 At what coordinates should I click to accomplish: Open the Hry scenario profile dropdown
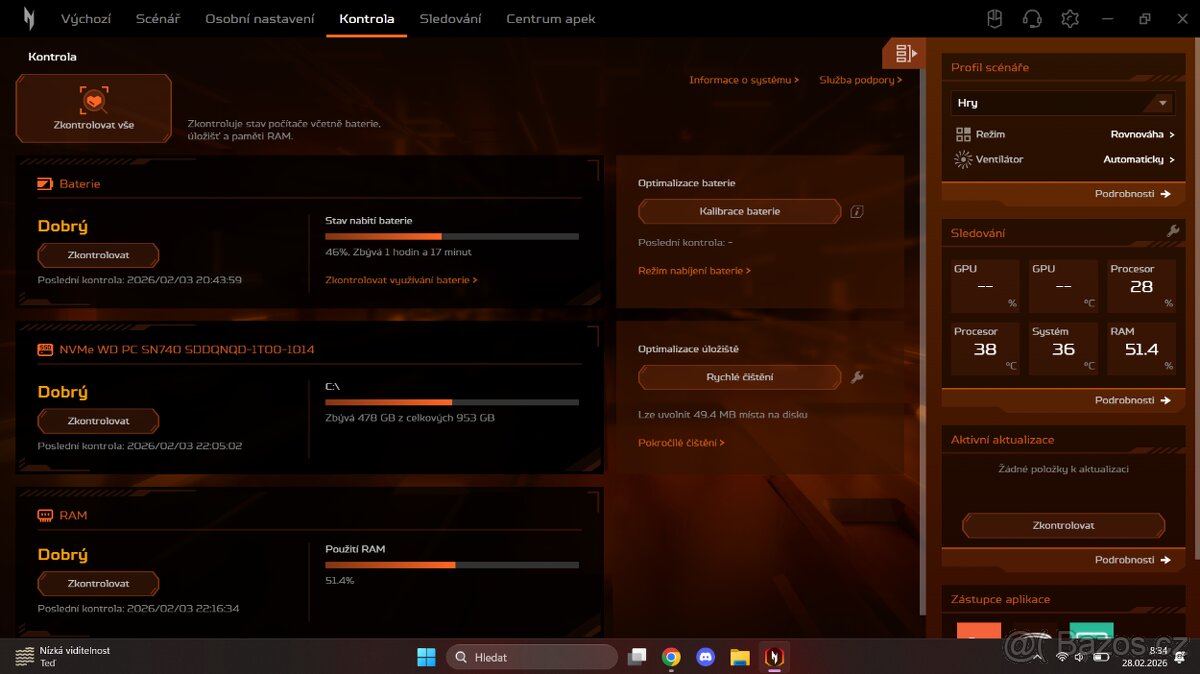(x=1062, y=102)
